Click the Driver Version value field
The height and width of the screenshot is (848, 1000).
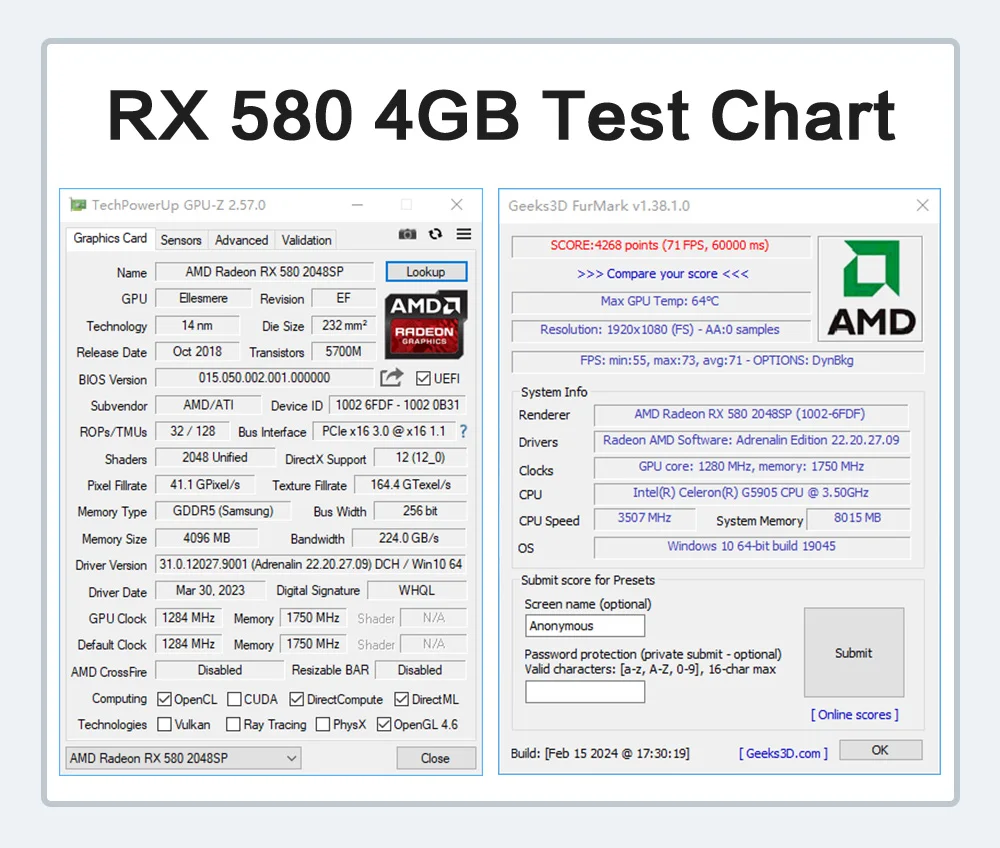pos(311,564)
